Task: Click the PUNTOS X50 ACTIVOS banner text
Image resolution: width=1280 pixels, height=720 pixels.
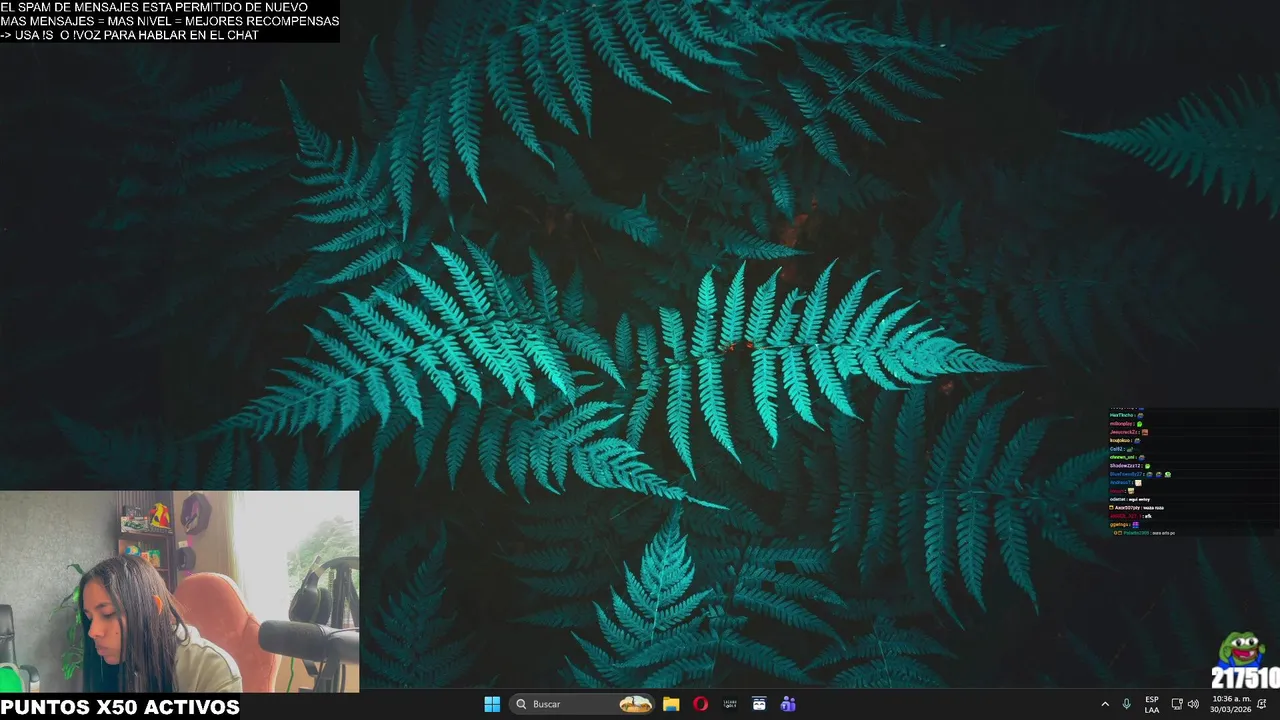Action: (x=120, y=707)
